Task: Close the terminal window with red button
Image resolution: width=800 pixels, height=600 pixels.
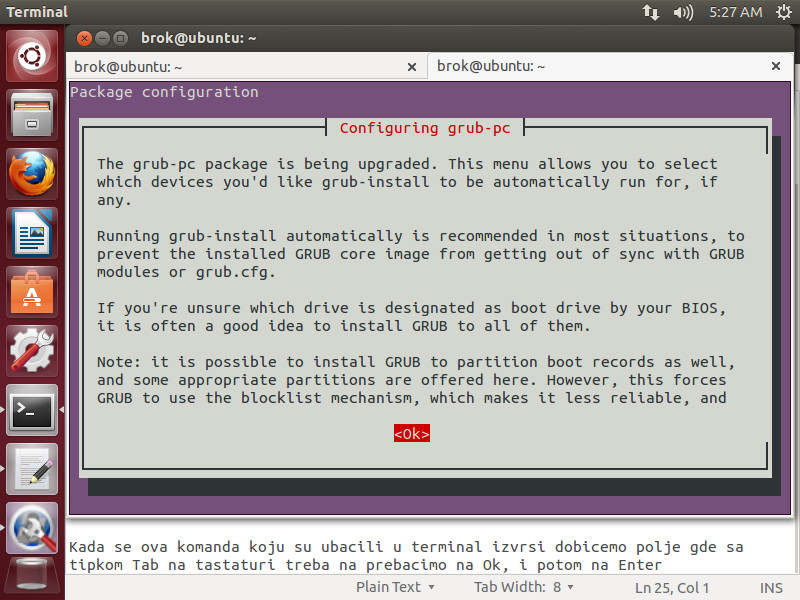Action: (x=84, y=38)
